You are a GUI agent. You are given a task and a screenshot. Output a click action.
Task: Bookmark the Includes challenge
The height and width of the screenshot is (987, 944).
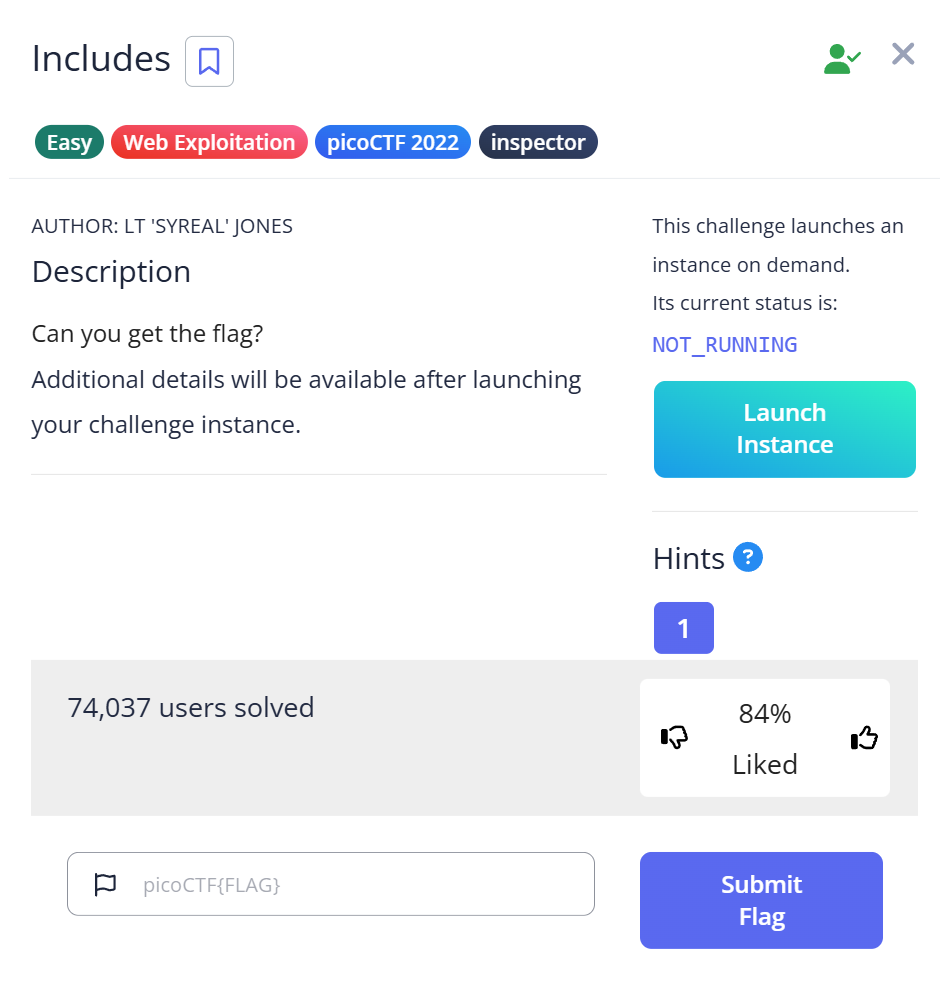[209, 61]
